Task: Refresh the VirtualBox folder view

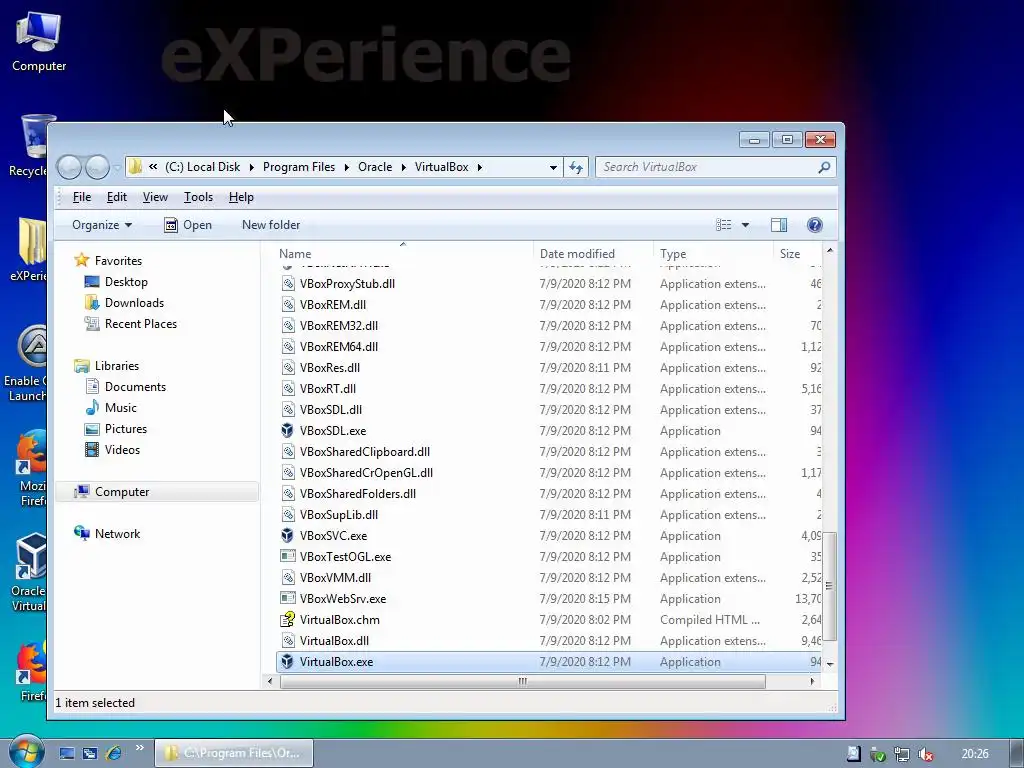Action: point(576,167)
